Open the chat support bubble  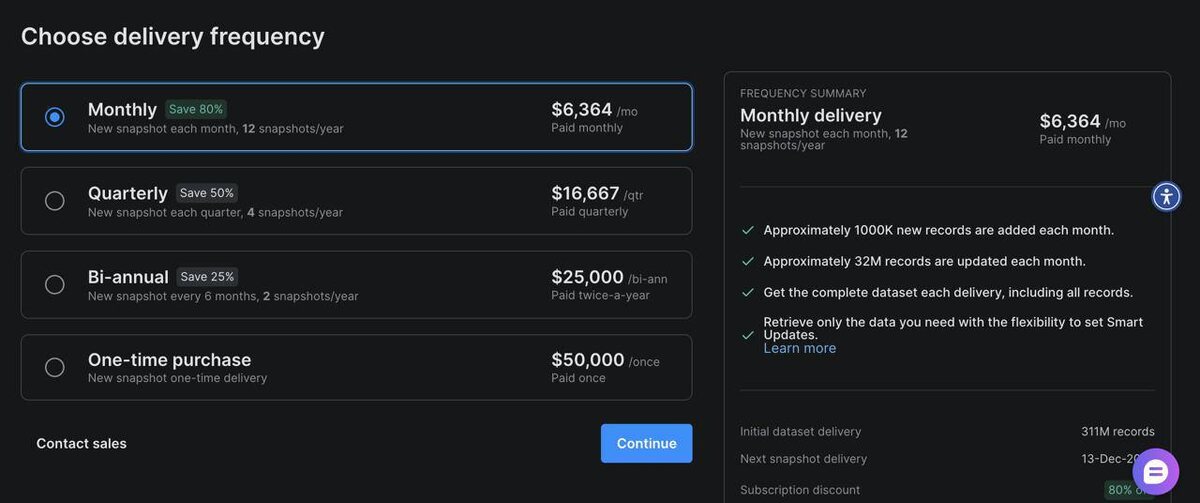pos(1155,472)
